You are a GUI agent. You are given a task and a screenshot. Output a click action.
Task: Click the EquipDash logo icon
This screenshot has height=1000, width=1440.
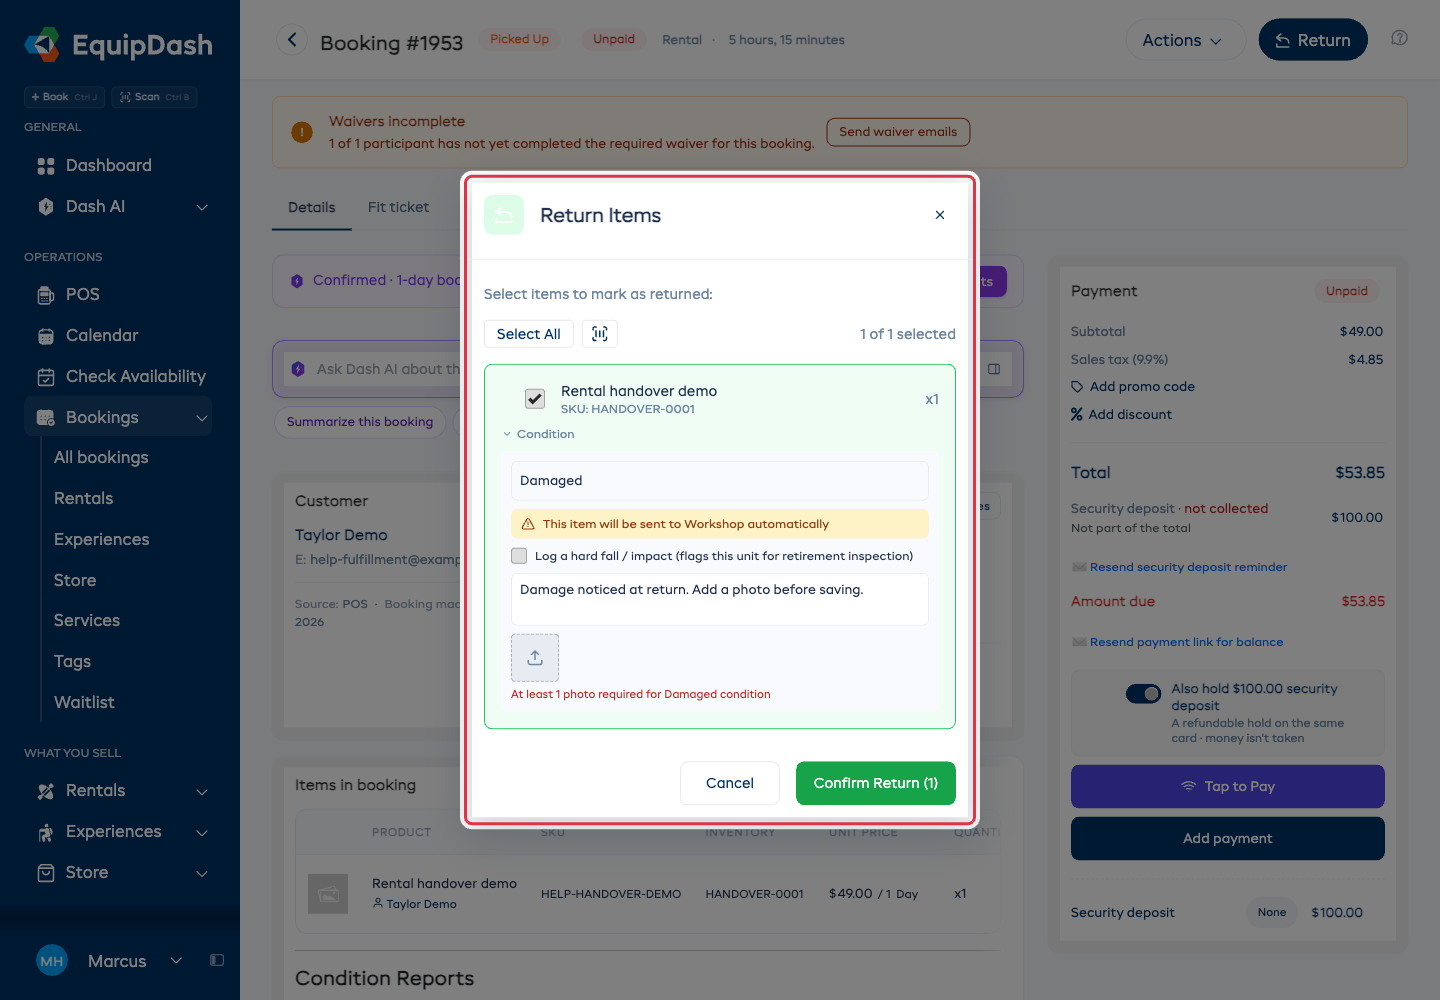(42, 45)
